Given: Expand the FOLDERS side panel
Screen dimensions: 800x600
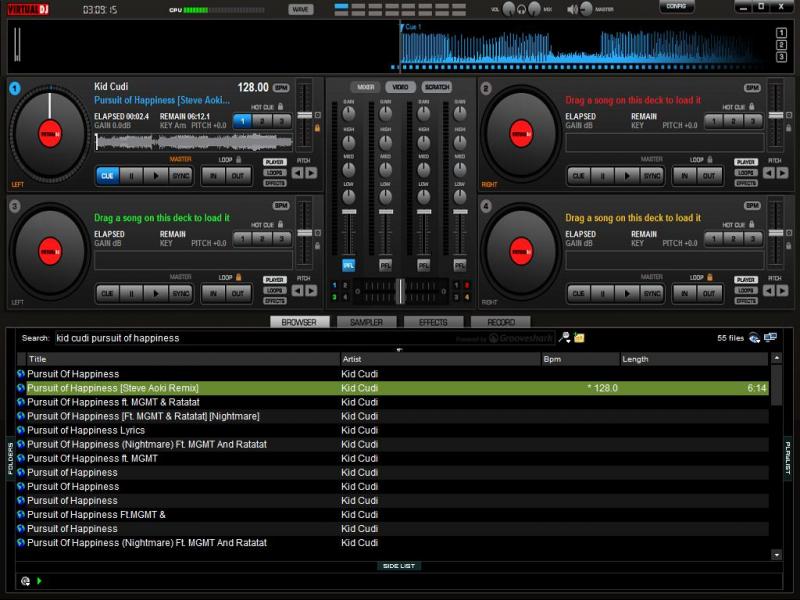Looking at the screenshot, I should pos(10,458).
